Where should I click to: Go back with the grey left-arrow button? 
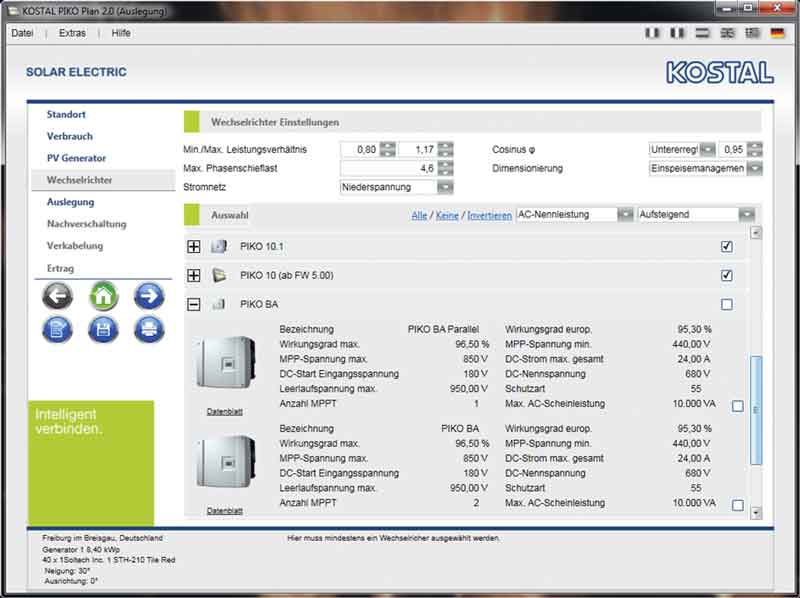coord(57,297)
